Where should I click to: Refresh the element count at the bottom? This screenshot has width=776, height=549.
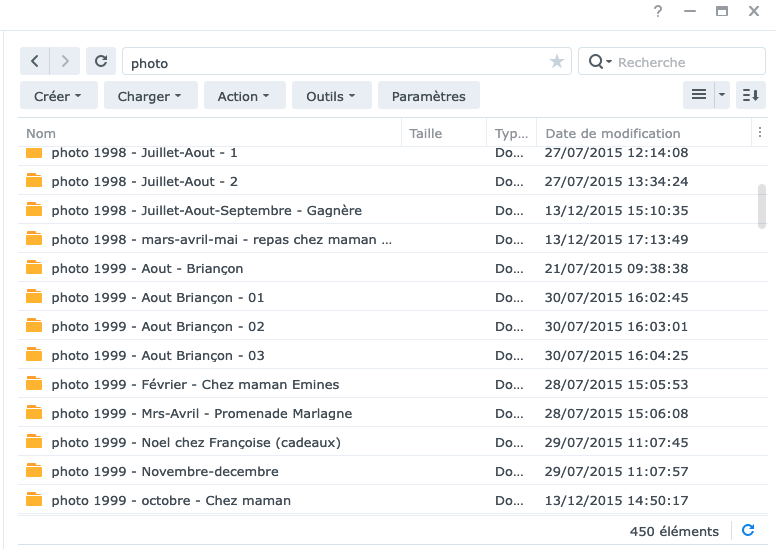[748, 530]
